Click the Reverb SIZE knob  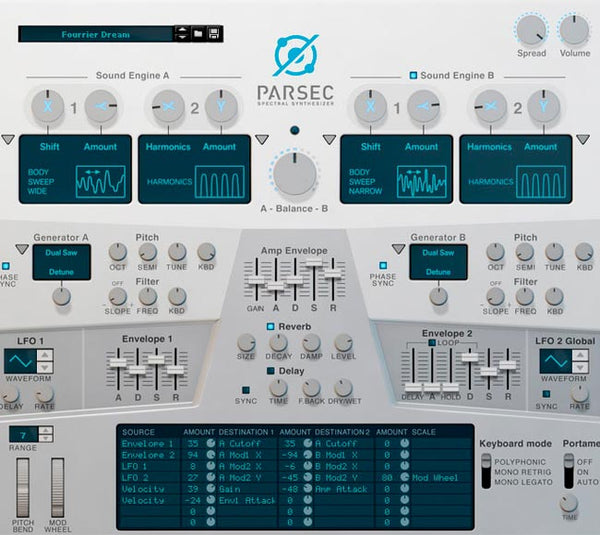[246, 343]
